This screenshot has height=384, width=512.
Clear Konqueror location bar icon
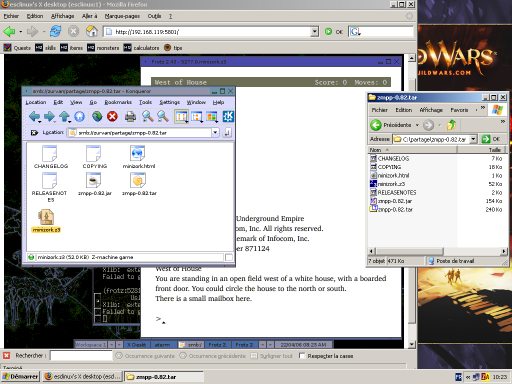(x=34, y=133)
